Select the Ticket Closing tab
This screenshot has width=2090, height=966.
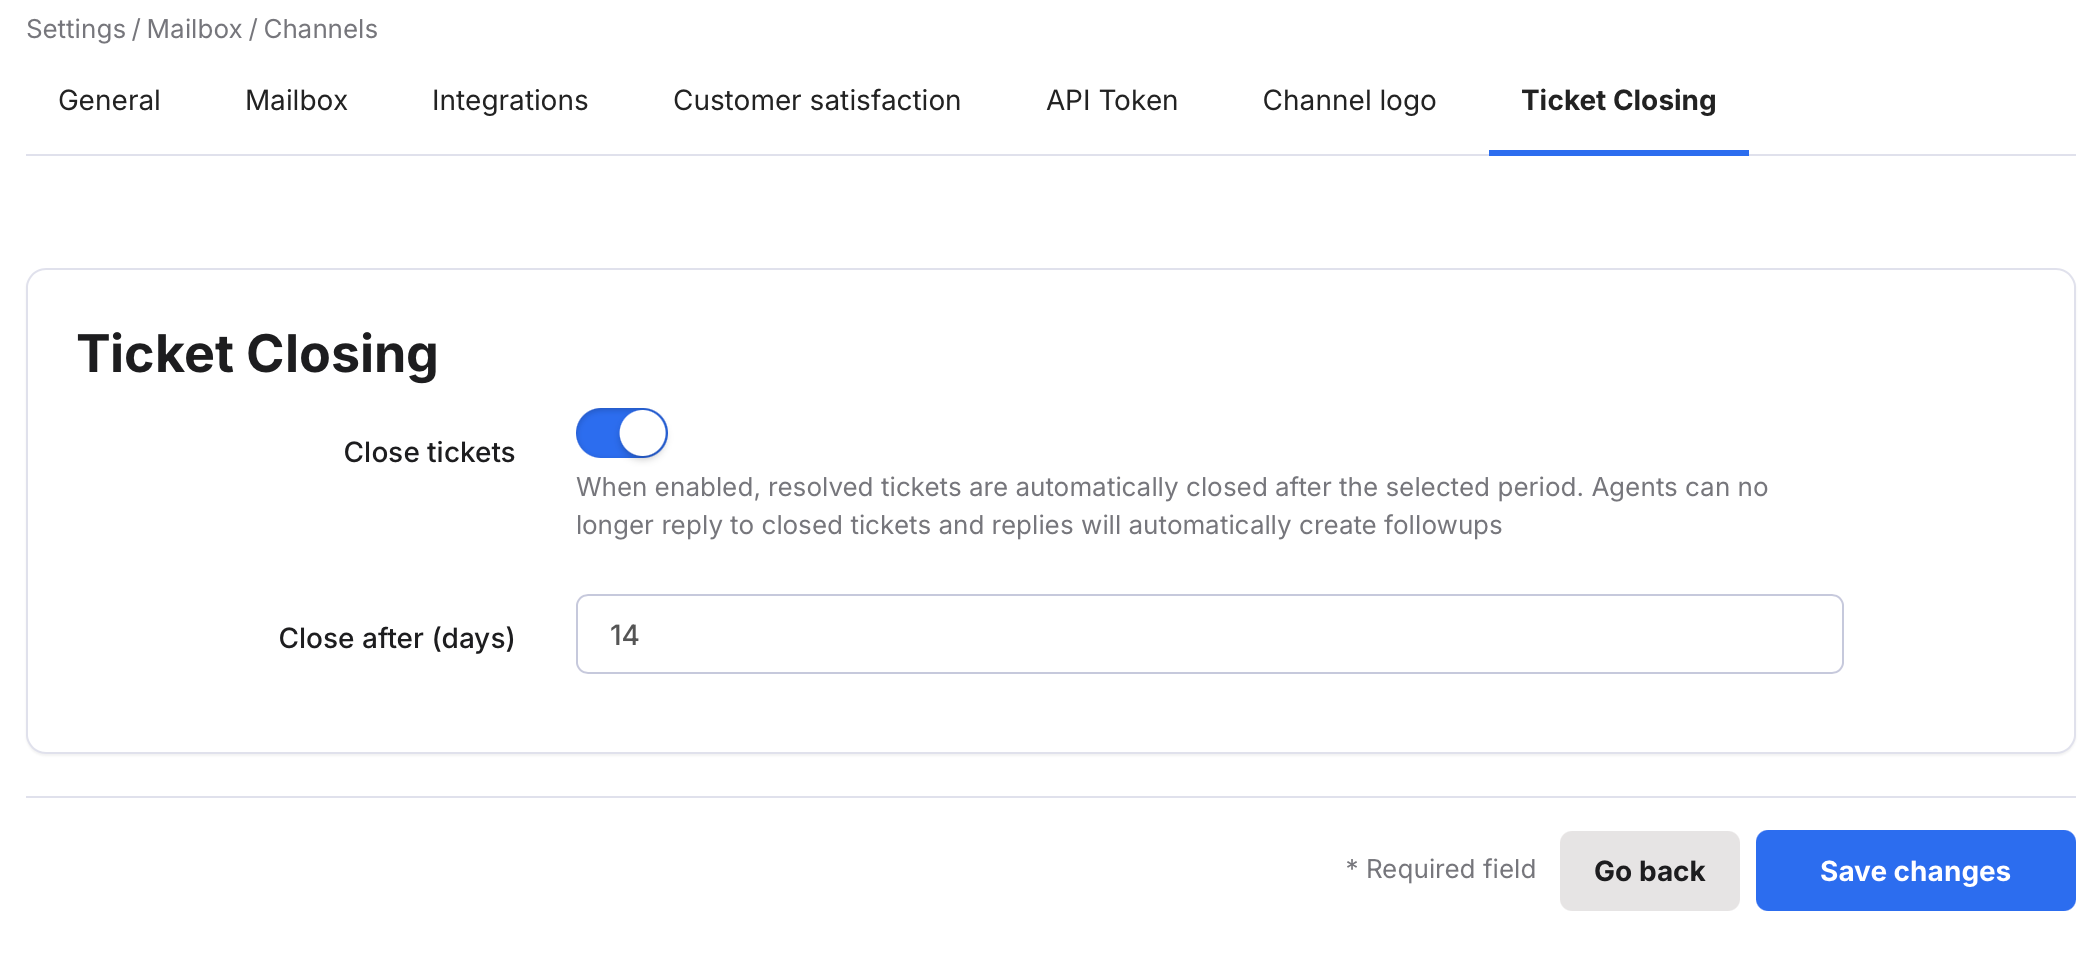point(1618,101)
